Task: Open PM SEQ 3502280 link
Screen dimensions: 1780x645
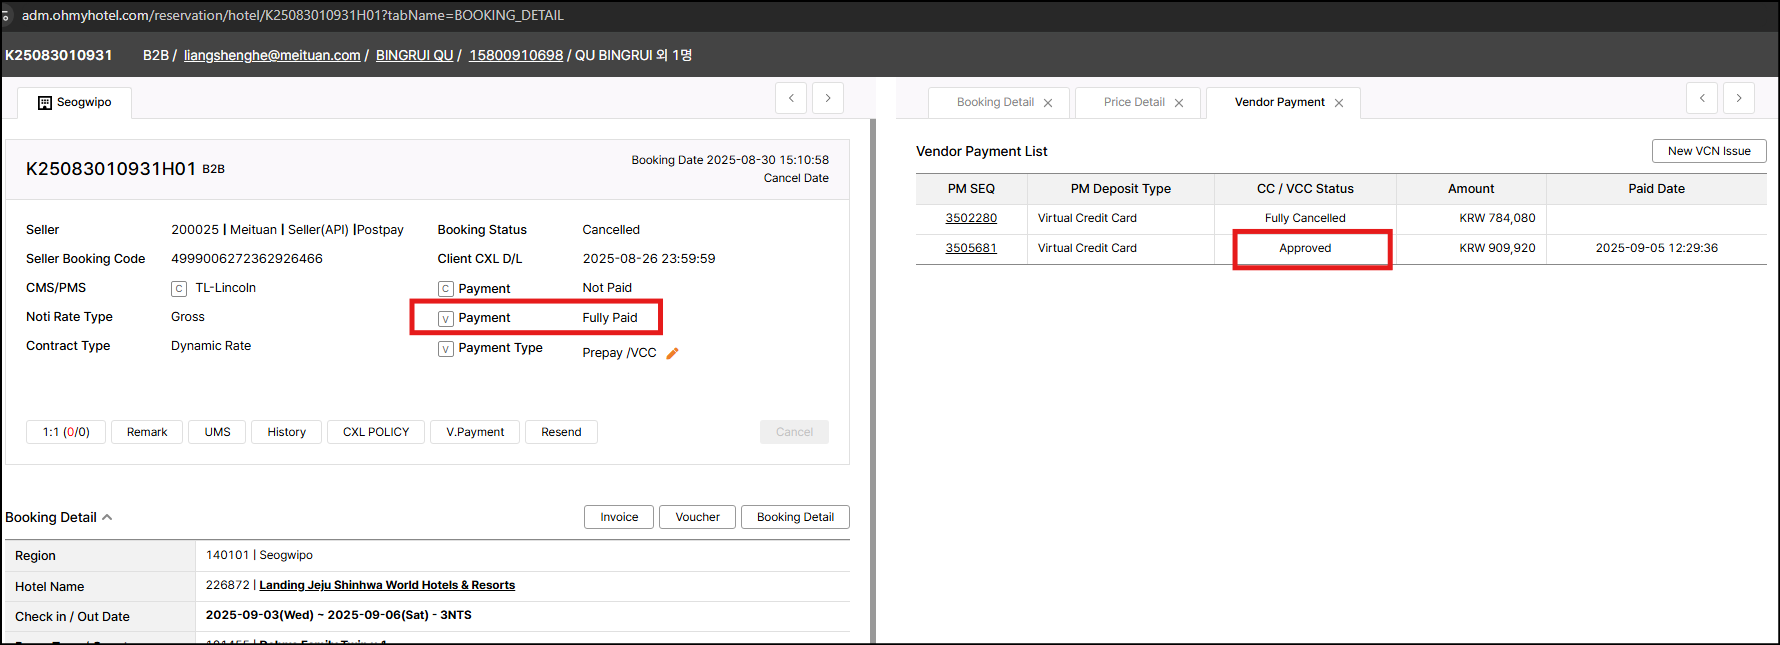Action: point(971,218)
